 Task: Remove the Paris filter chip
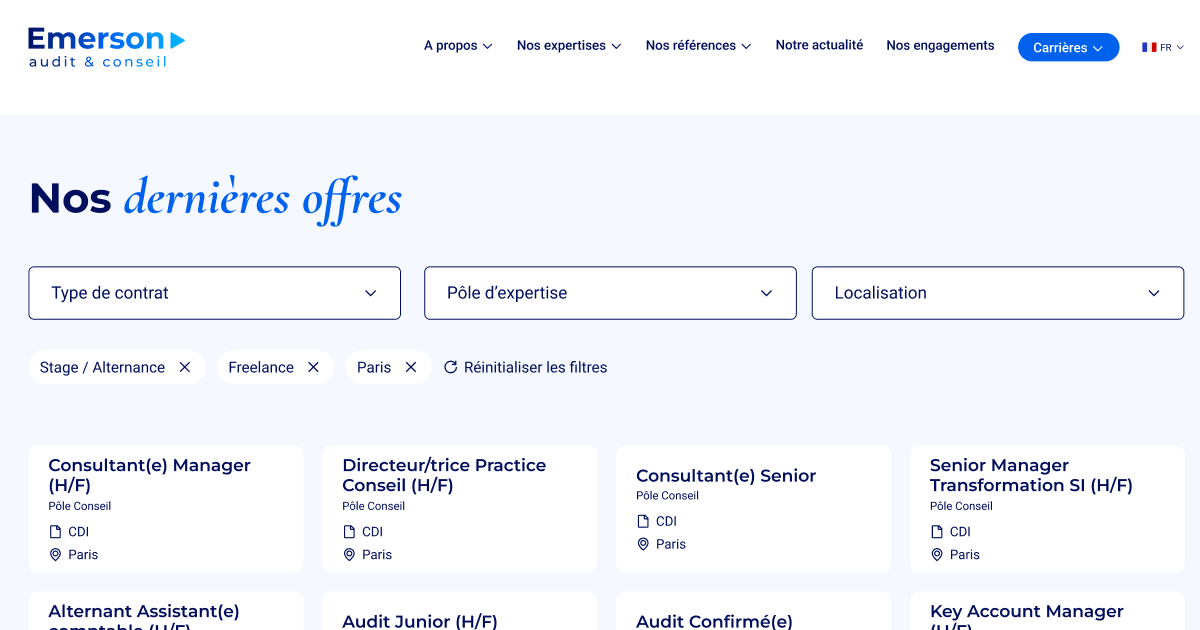[411, 367]
